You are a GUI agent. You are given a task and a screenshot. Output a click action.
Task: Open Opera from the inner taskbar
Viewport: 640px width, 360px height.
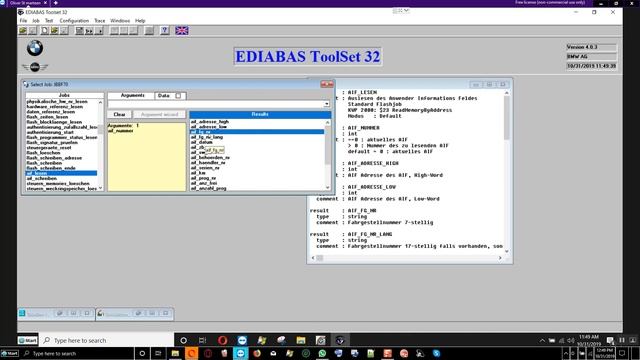click(x=222, y=340)
